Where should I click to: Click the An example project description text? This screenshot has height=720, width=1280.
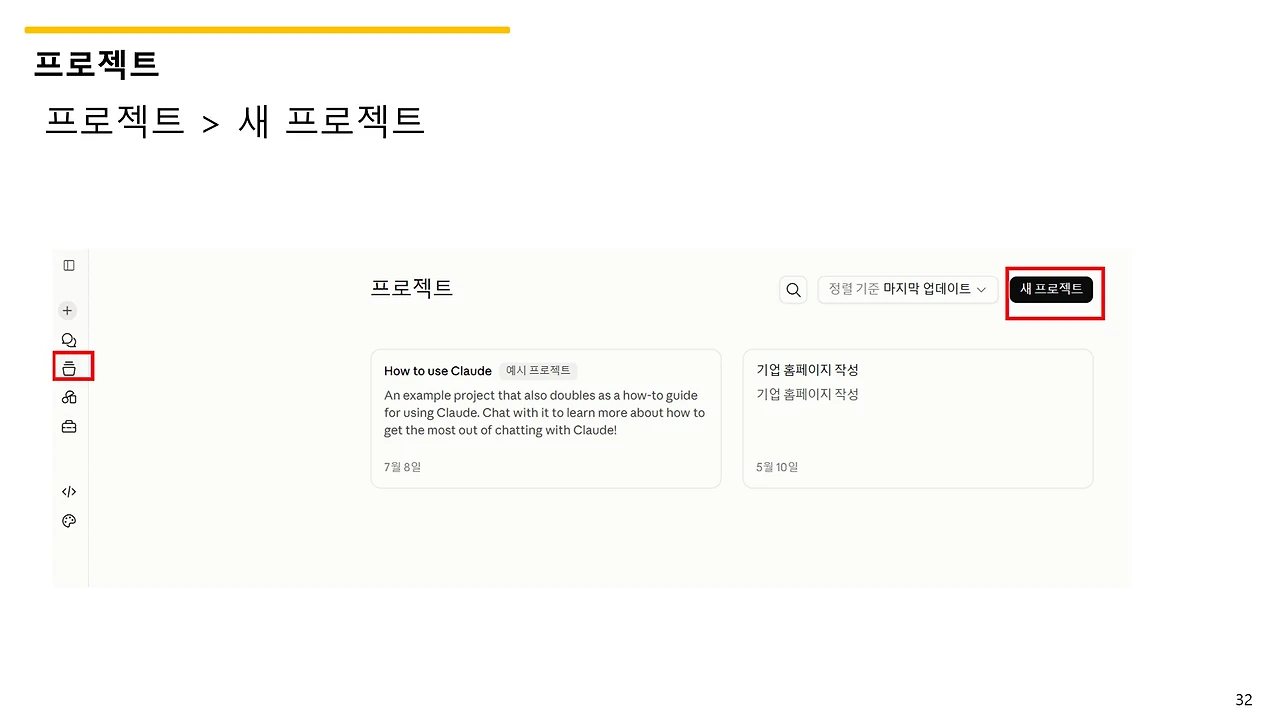pos(545,413)
